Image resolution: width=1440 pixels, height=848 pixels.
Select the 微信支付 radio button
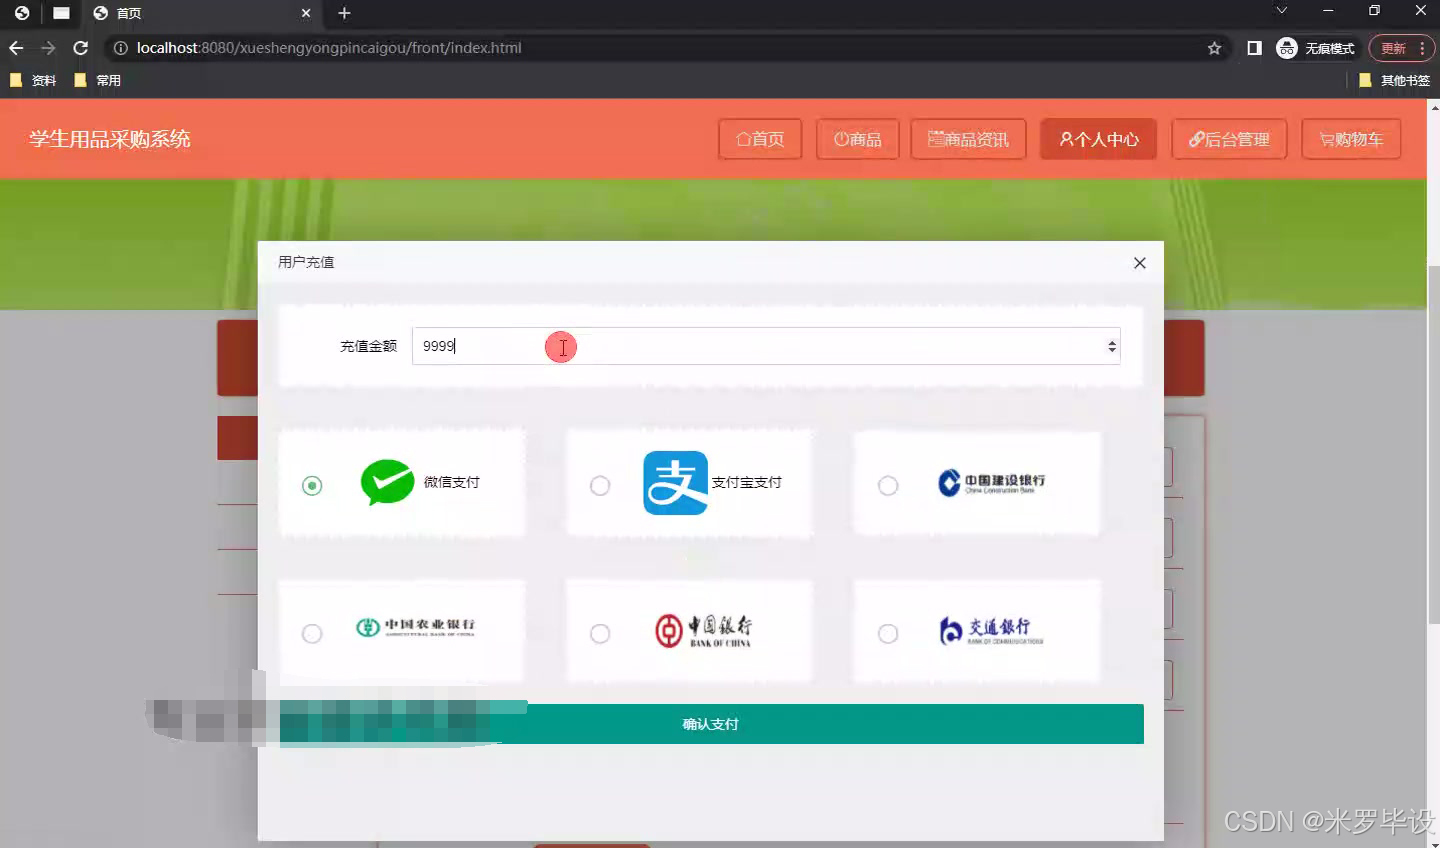coord(312,485)
